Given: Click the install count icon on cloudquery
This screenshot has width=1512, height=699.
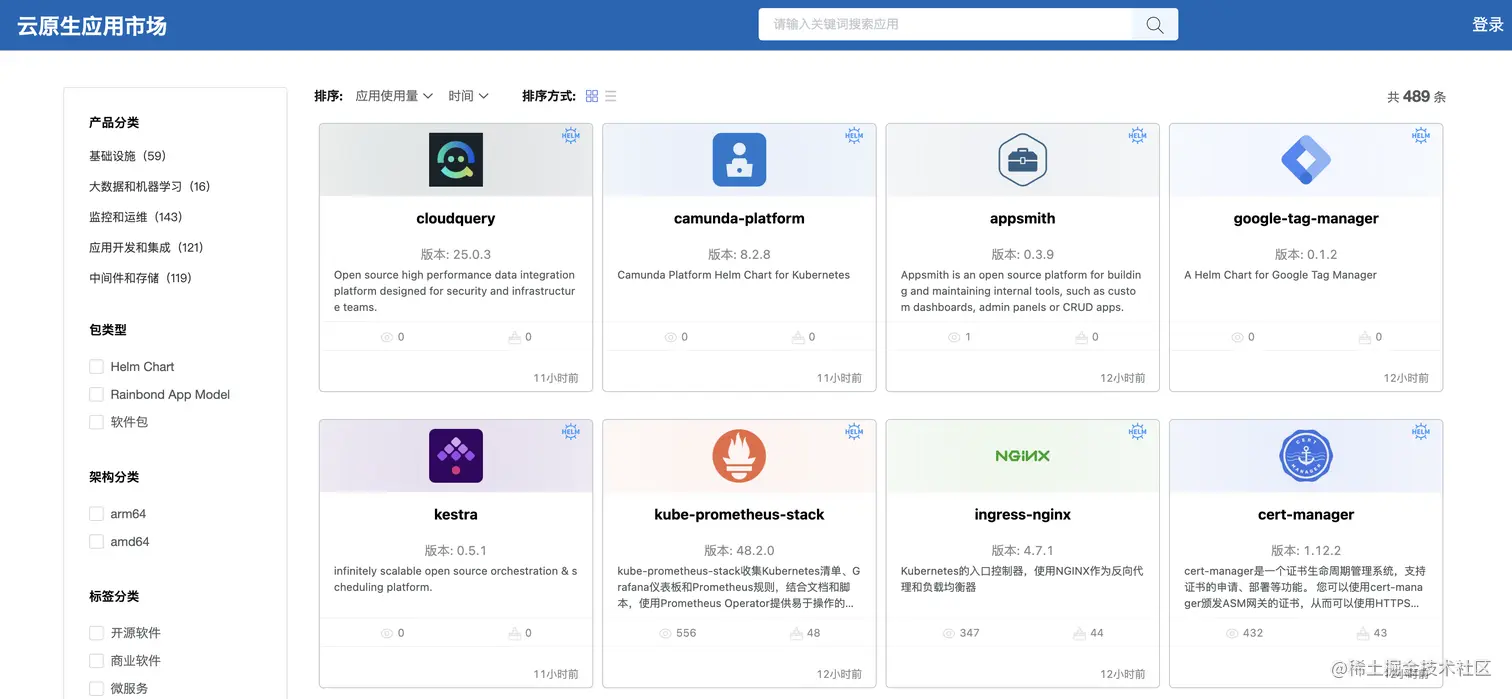Looking at the screenshot, I should tap(514, 337).
